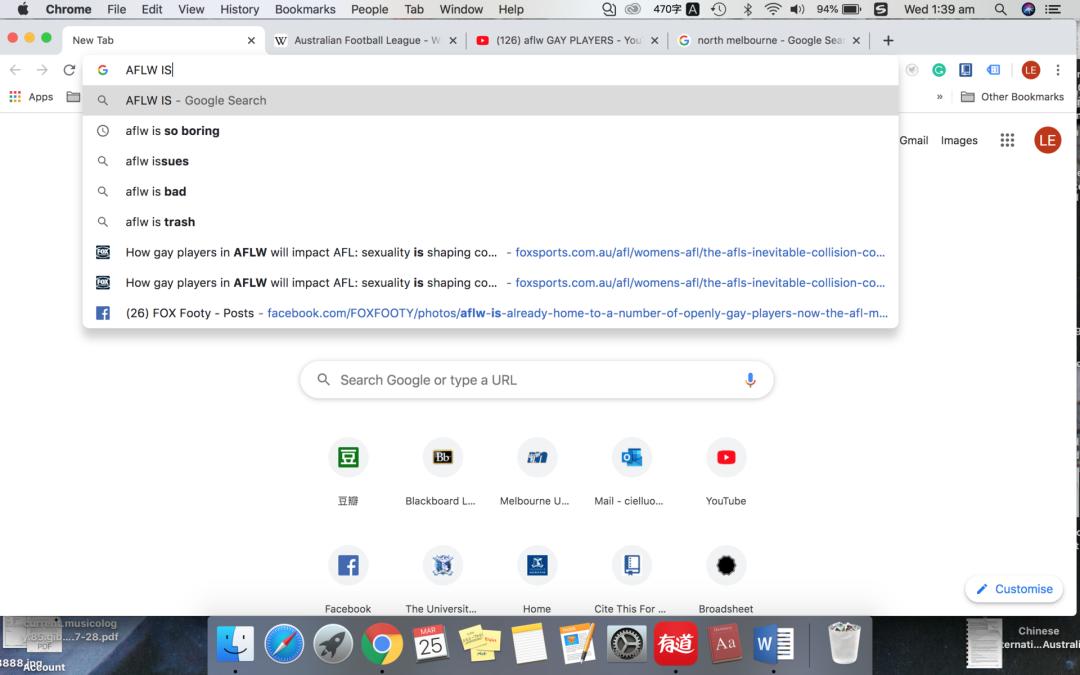Click the voice search microphone icon
This screenshot has height=675, width=1080.
click(x=750, y=380)
